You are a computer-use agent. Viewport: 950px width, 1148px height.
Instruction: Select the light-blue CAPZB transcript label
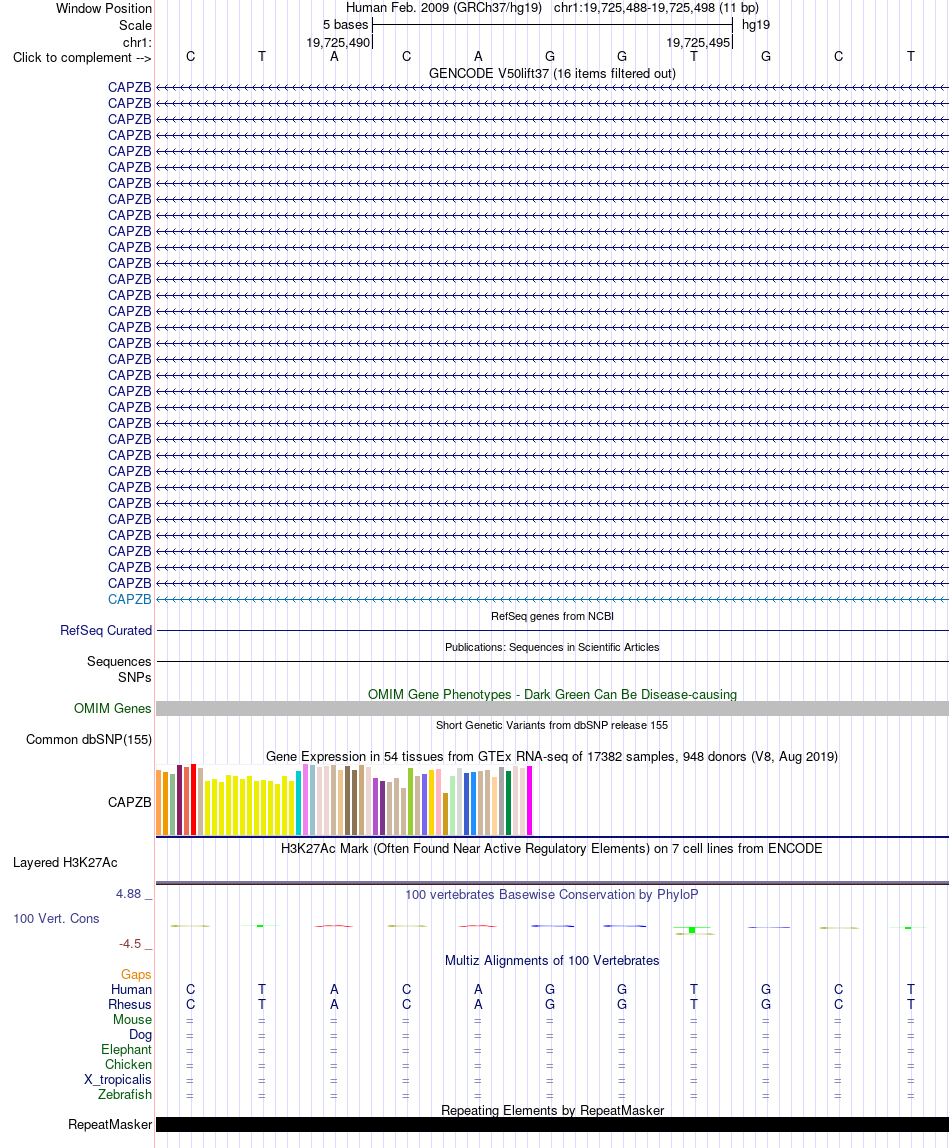130,599
